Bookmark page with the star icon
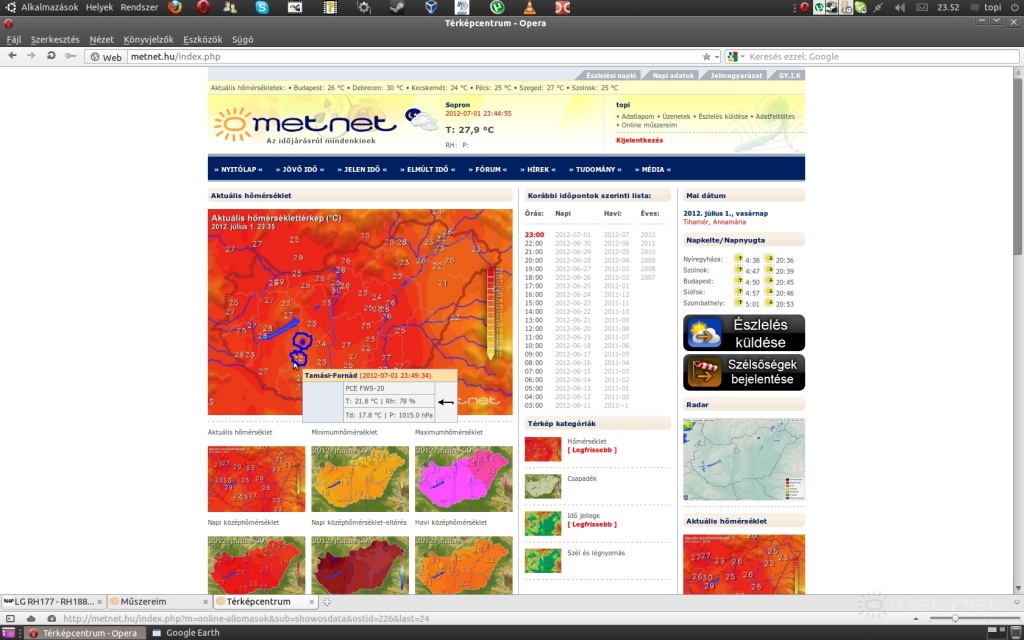The image size is (1024, 640). (x=706, y=57)
